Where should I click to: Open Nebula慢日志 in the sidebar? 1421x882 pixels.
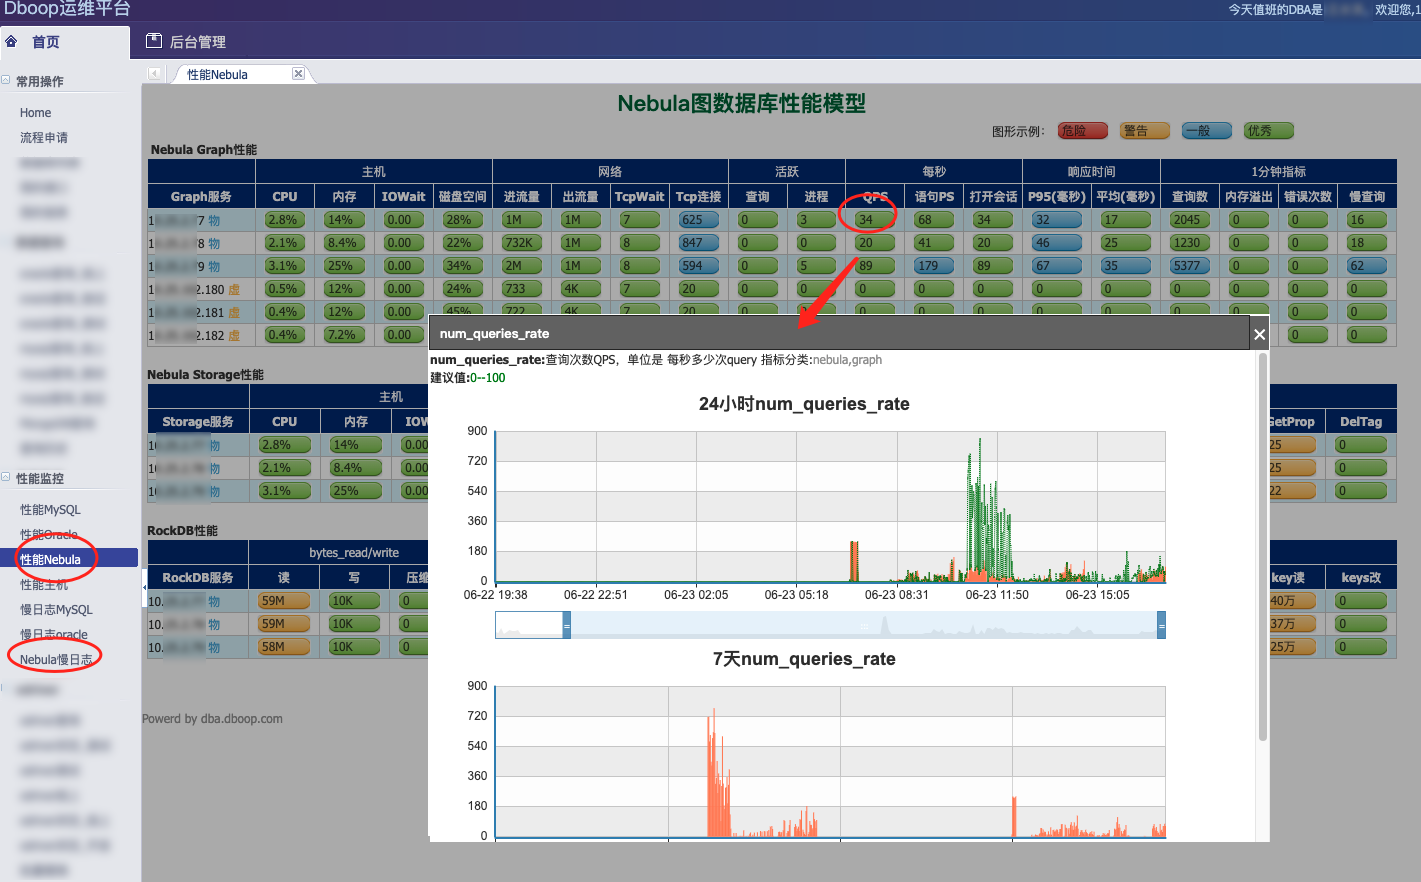[x=56, y=660]
